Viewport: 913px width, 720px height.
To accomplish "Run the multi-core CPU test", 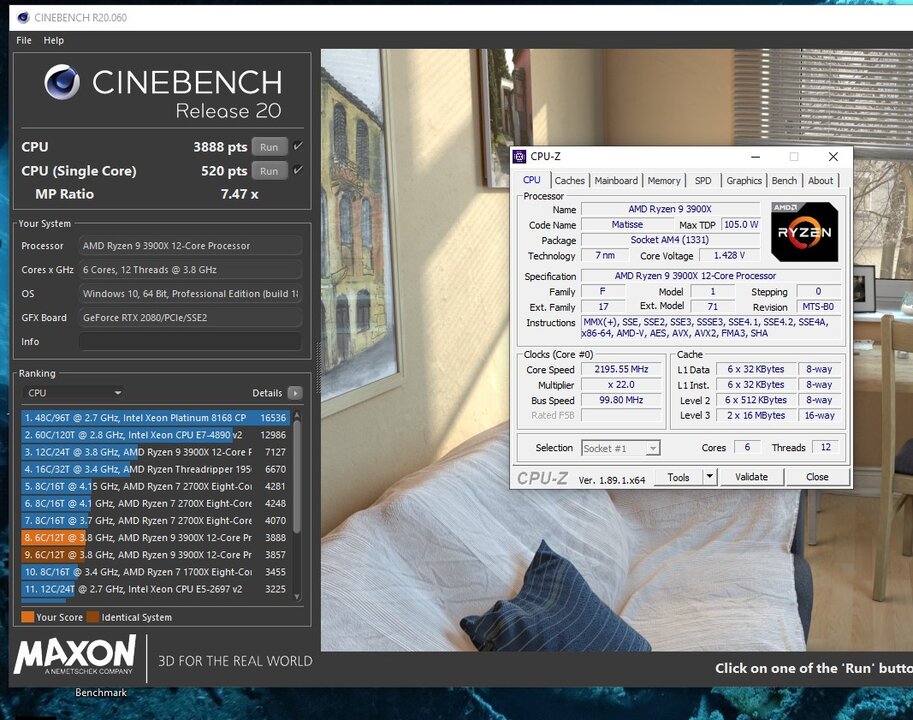I will coord(269,147).
